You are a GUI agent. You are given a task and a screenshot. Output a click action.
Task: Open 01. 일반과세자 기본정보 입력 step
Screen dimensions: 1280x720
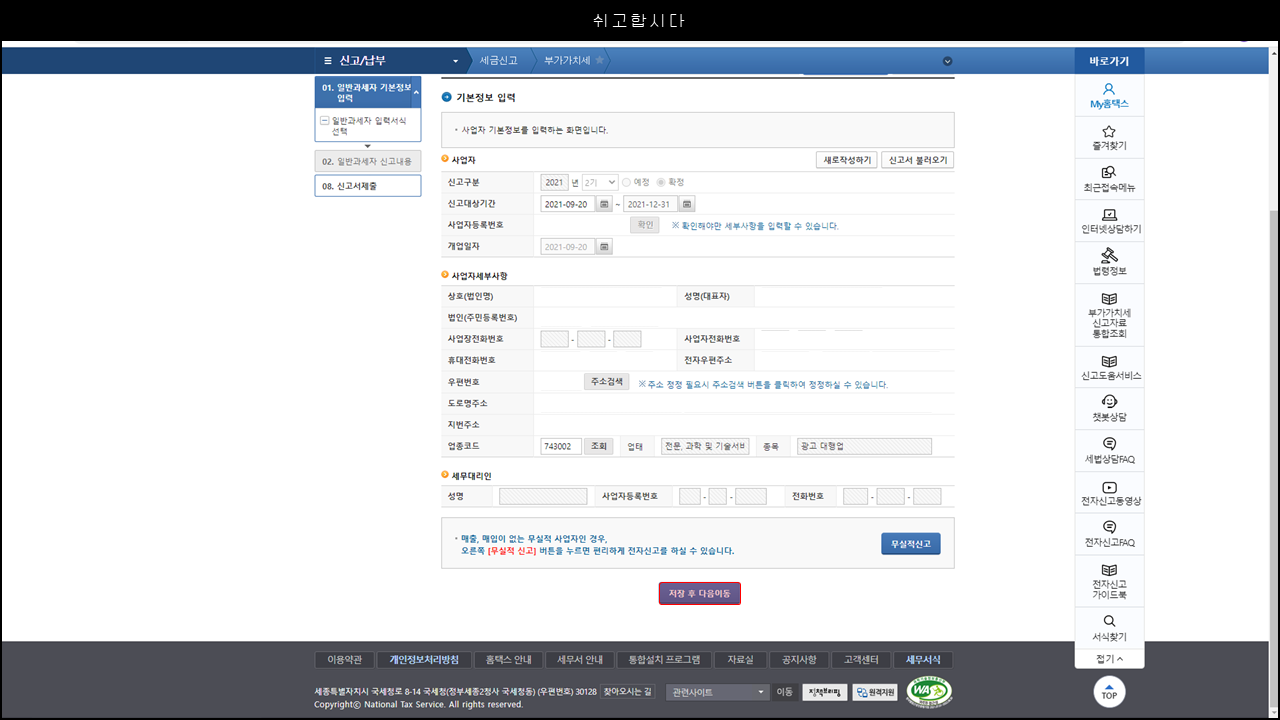[x=368, y=92]
